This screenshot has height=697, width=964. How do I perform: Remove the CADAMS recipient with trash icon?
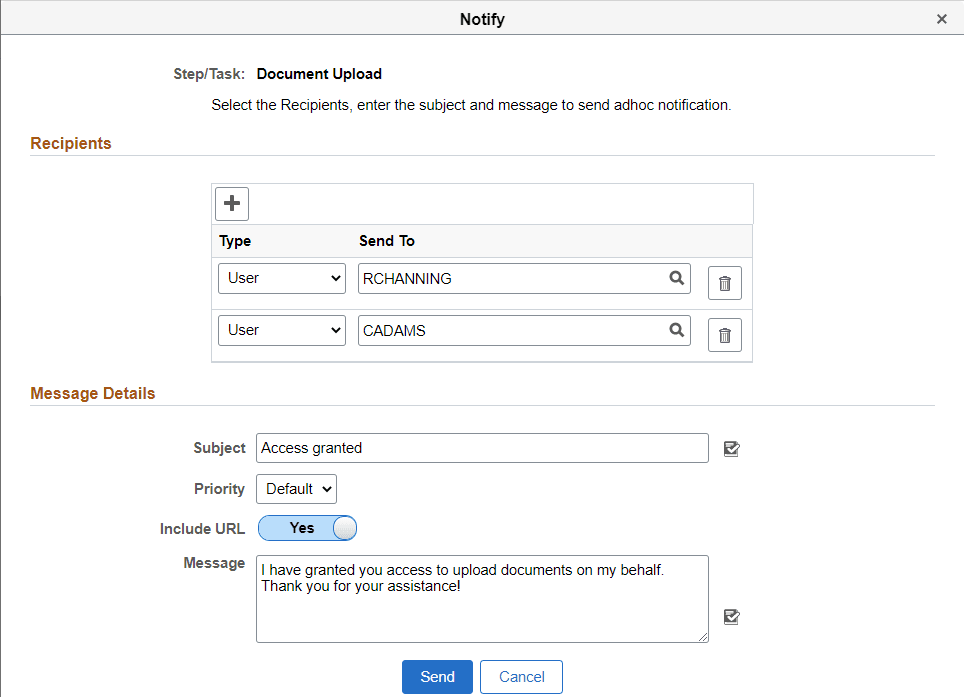click(x=724, y=334)
